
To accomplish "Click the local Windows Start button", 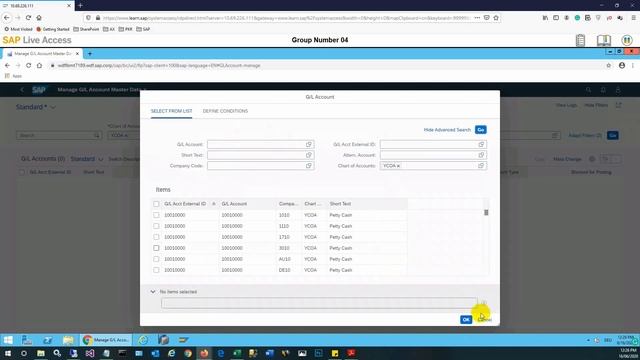I will pos(8,353).
